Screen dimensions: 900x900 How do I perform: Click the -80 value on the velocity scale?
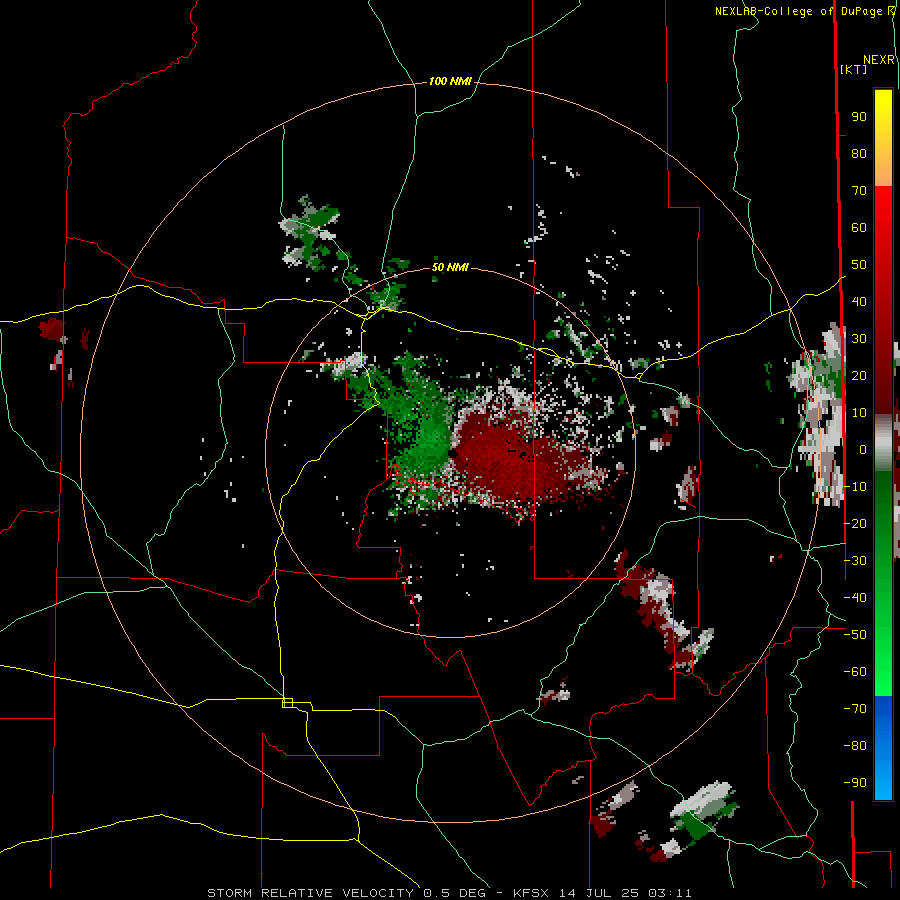pyautogui.click(x=855, y=746)
